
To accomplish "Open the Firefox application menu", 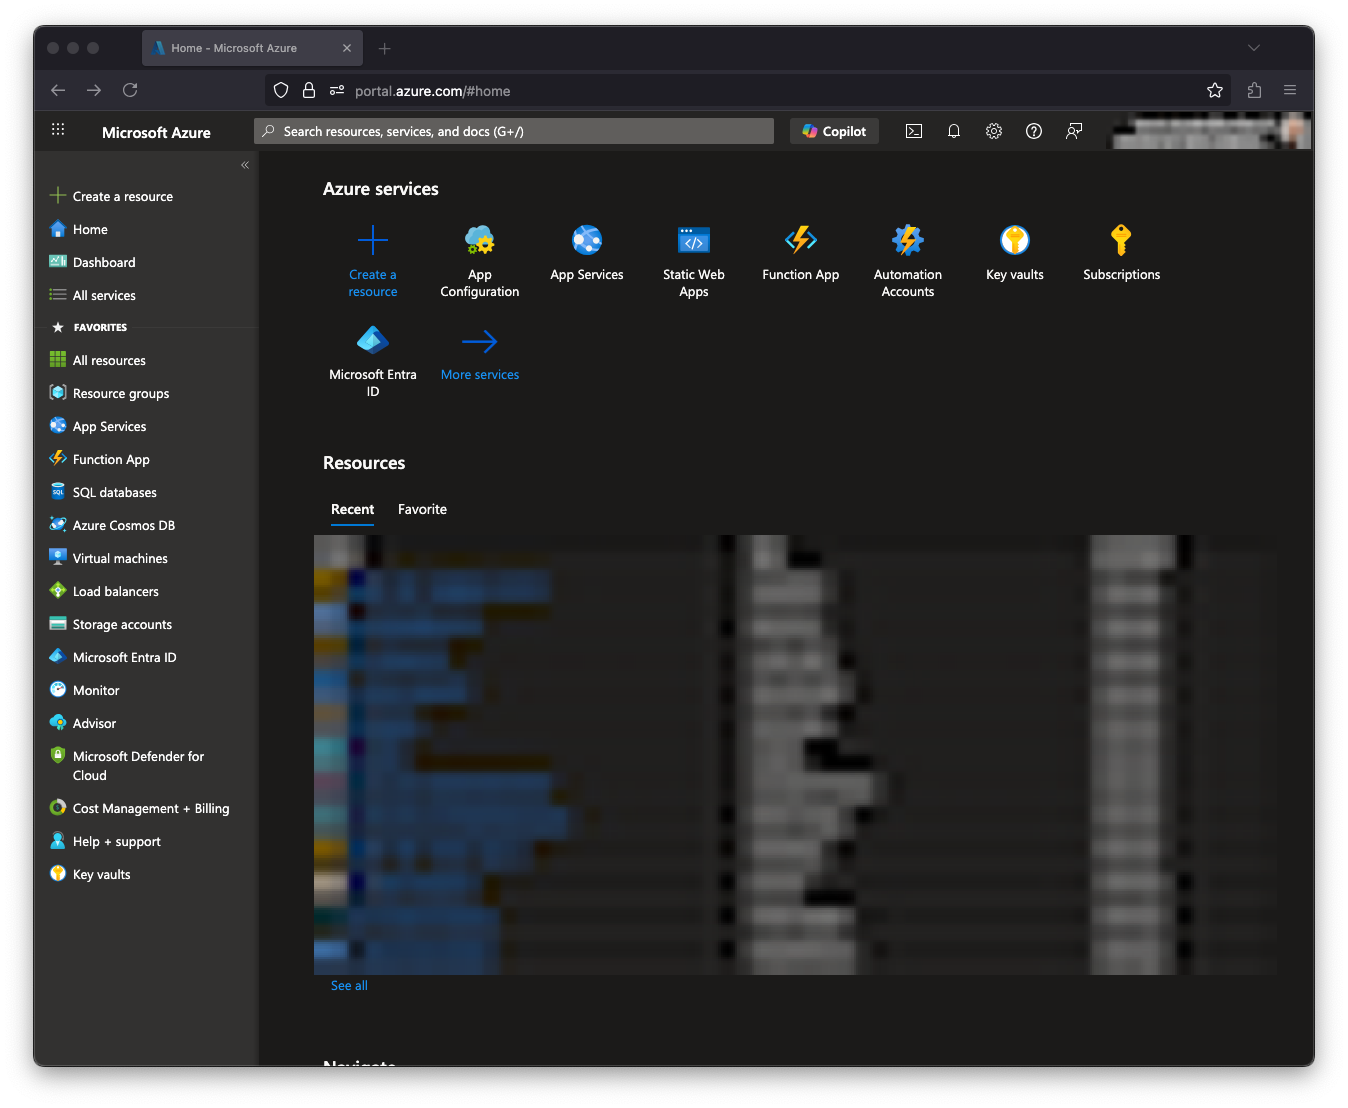I will (1290, 90).
